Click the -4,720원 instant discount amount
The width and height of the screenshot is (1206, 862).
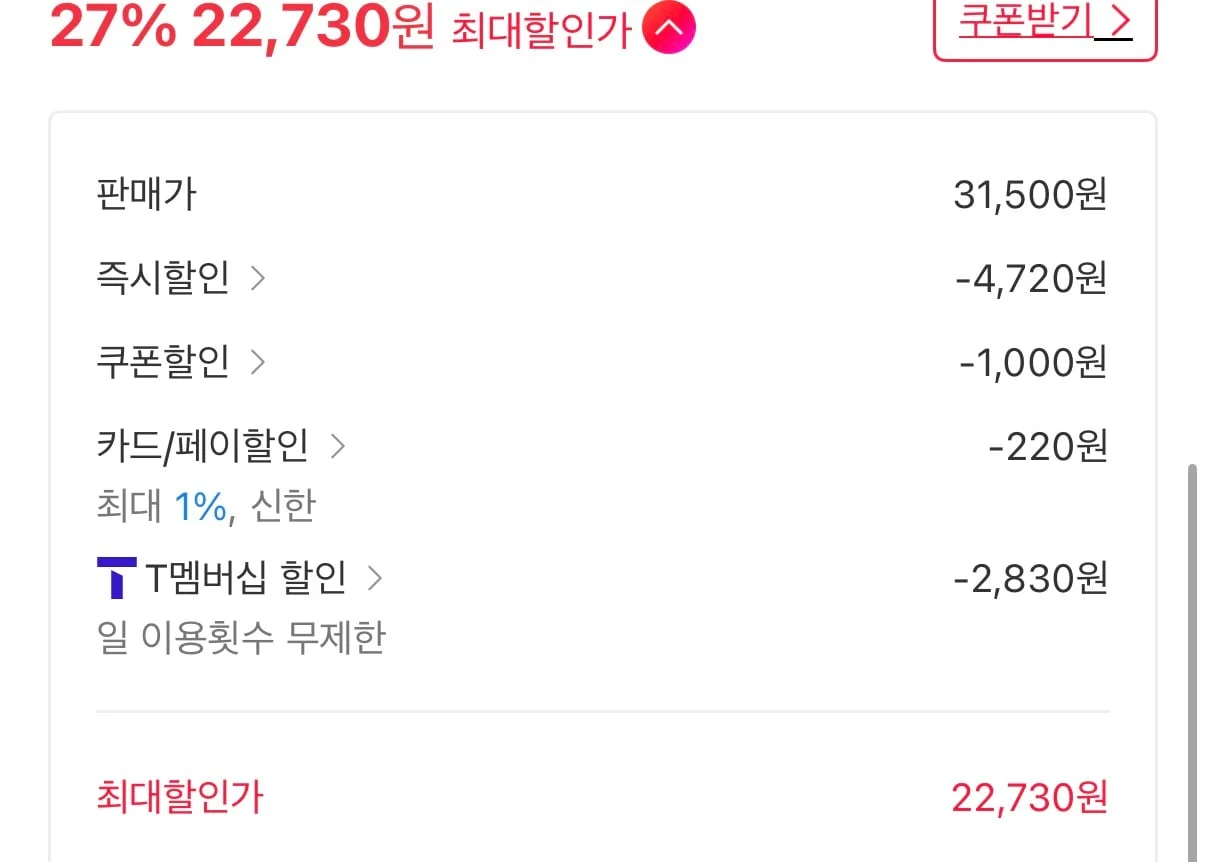point(1031,278)
